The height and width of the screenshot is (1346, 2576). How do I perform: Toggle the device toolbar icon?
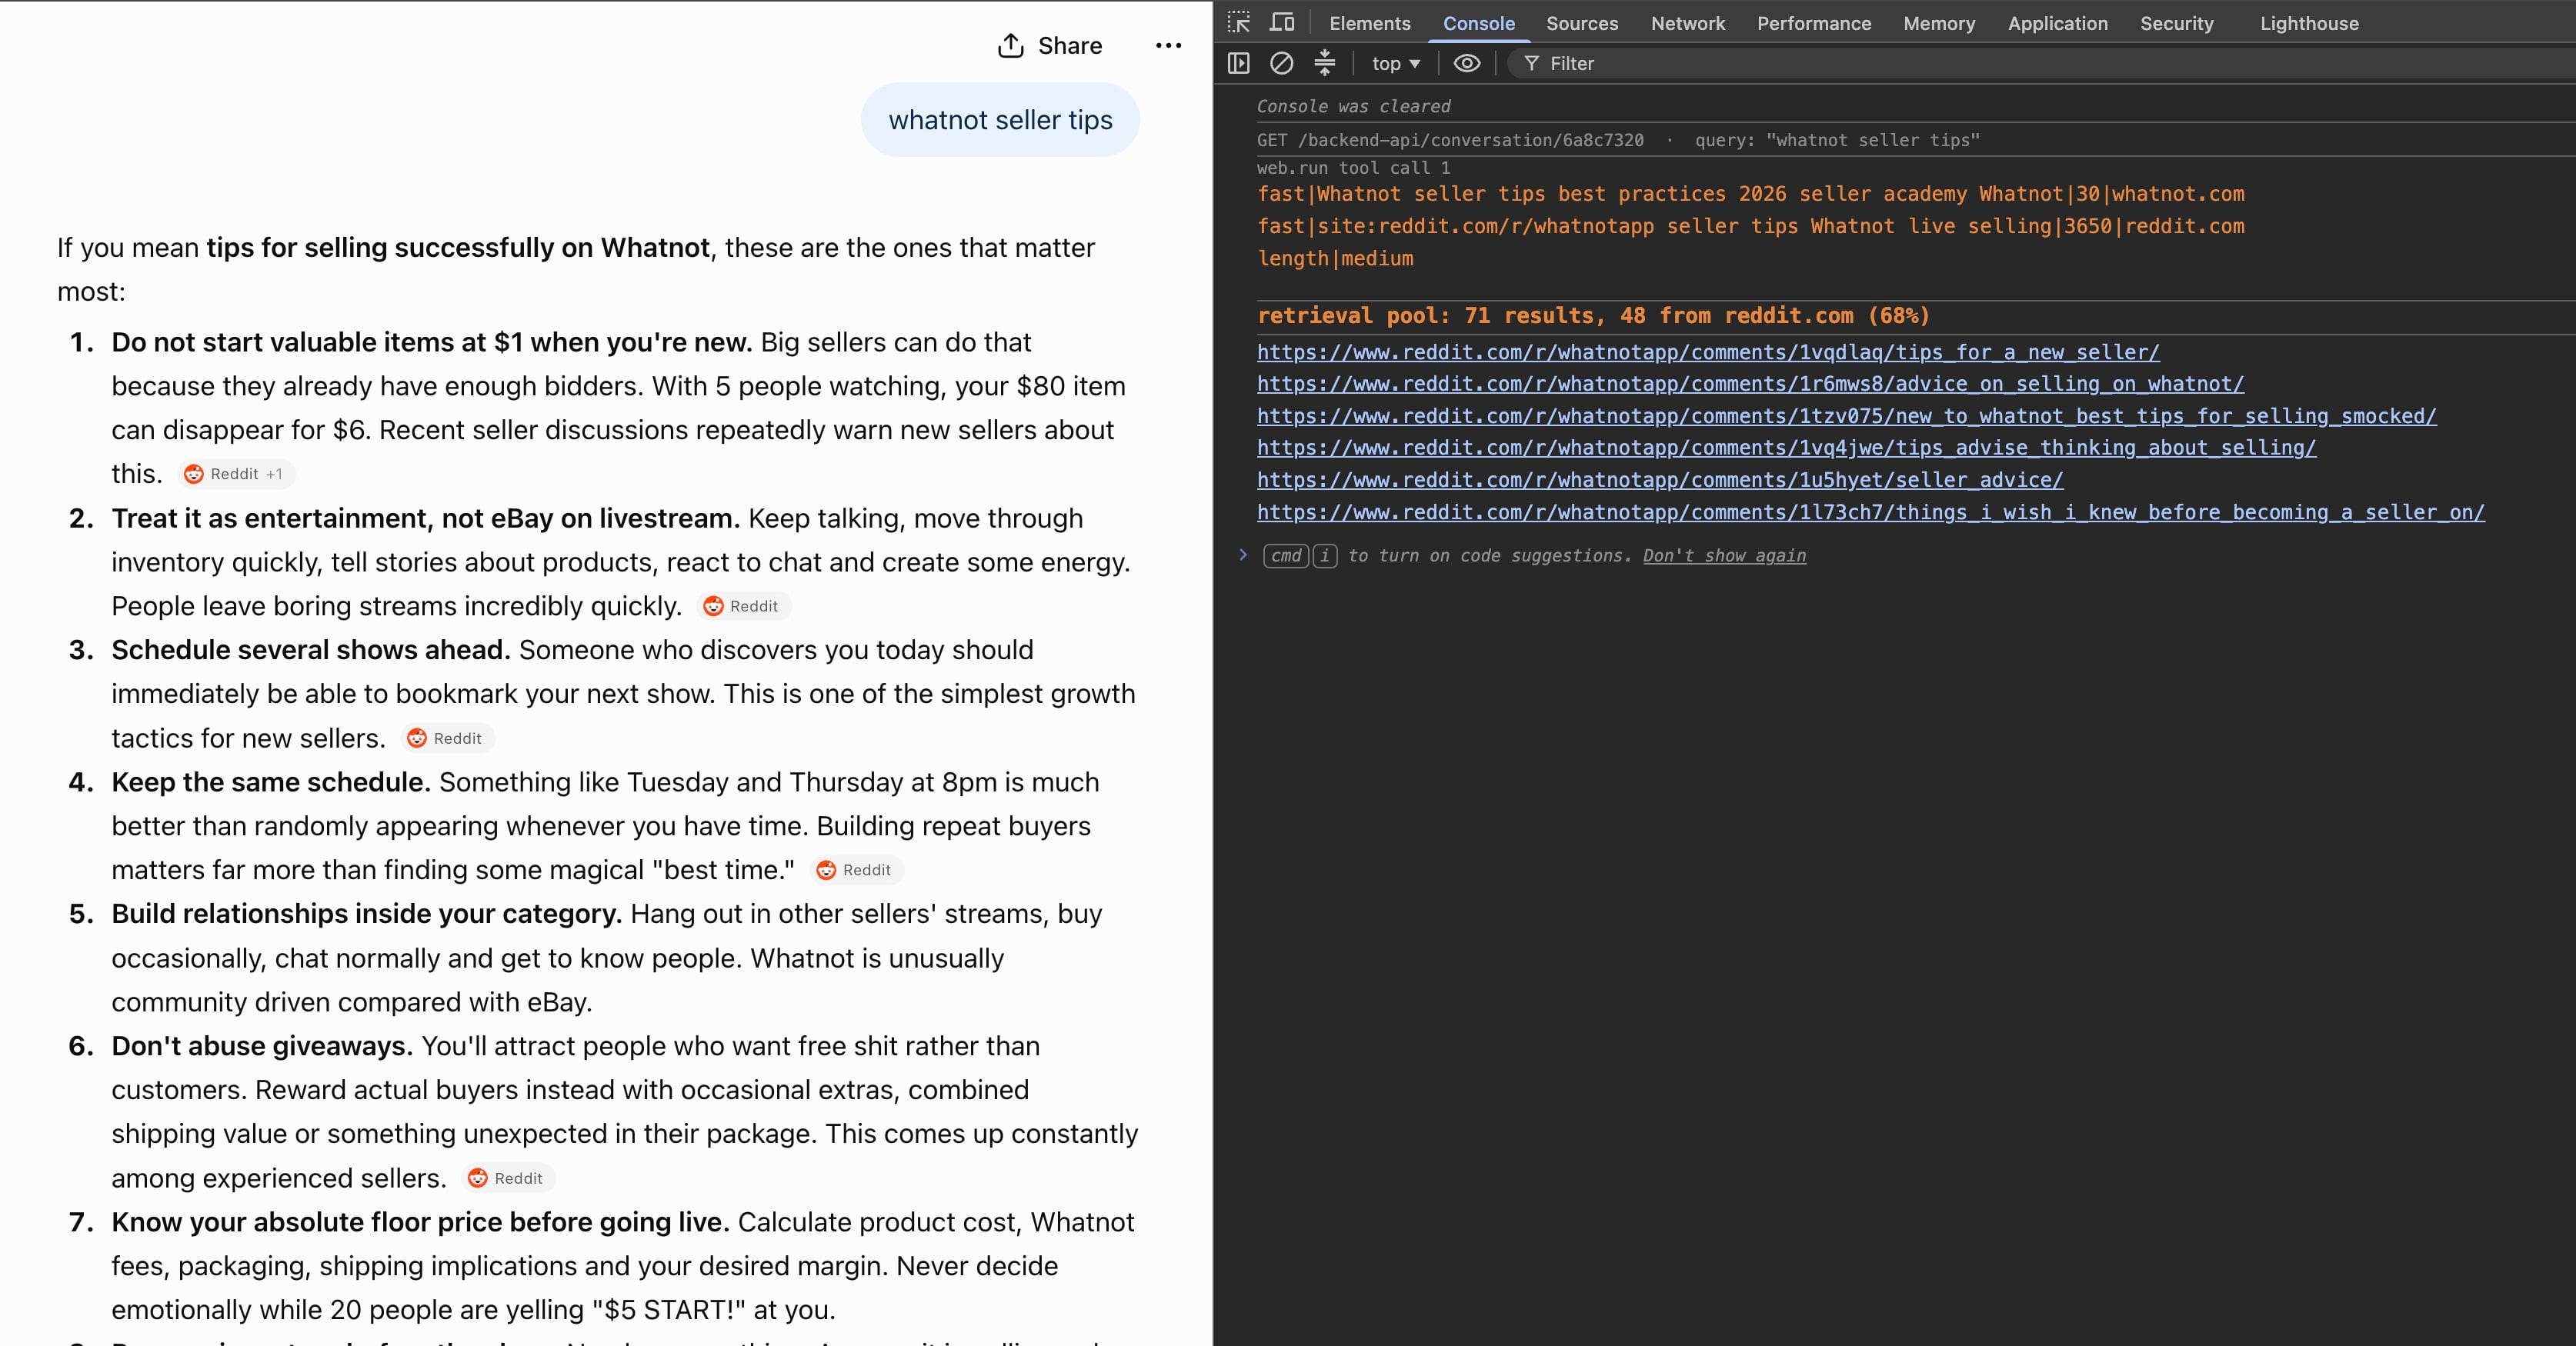1282,22
